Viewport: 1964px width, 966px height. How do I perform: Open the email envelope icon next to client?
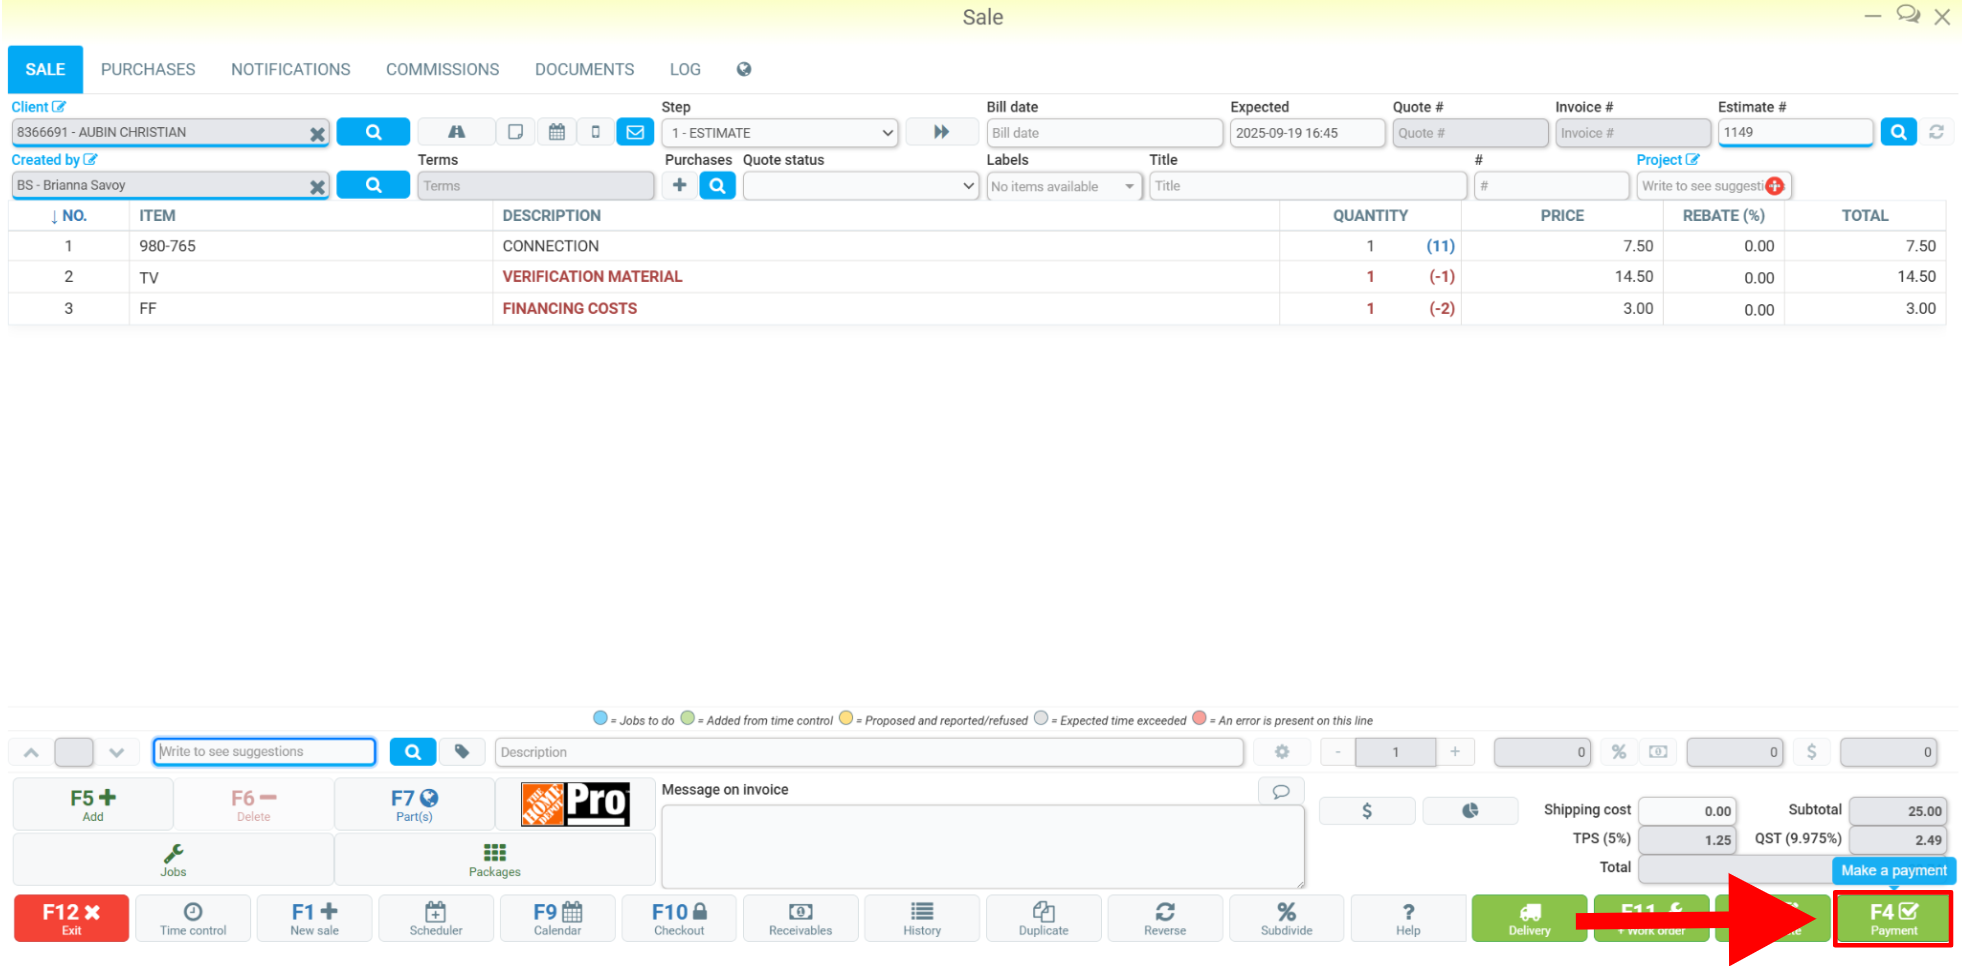coord(635,132)
